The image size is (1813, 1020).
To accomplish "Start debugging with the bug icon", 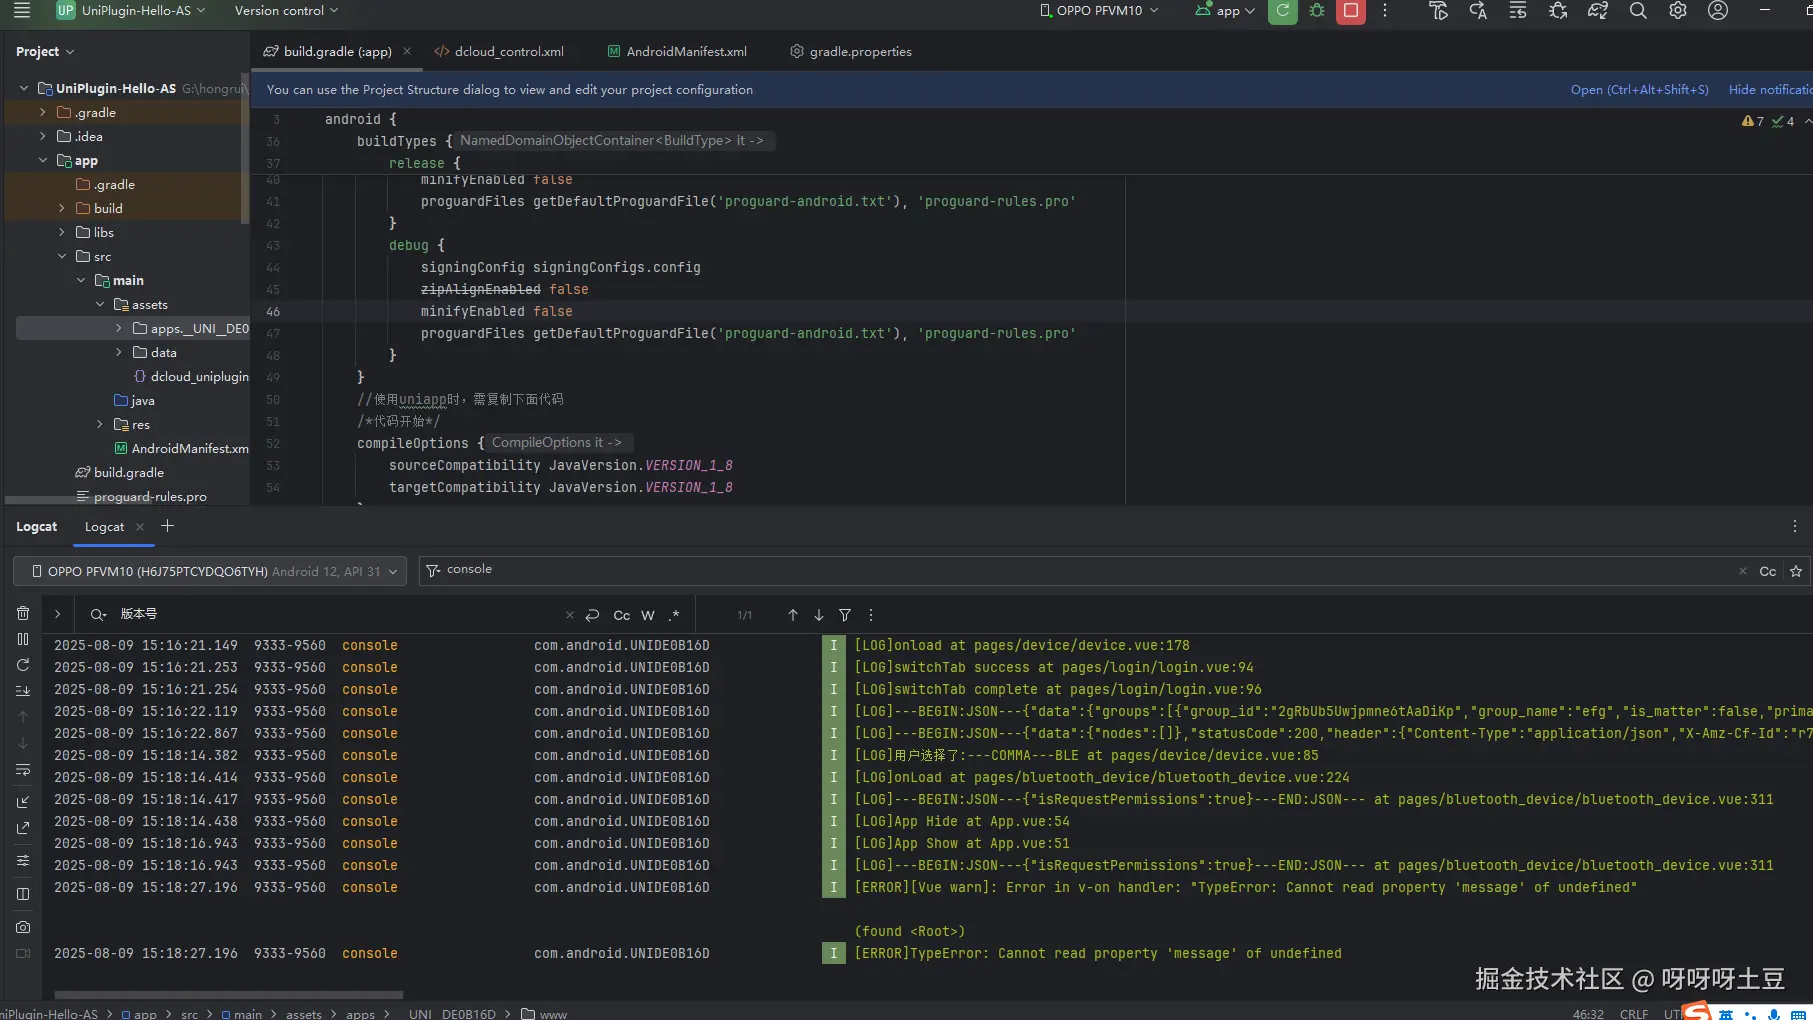I will click(x=1317, y=10).
